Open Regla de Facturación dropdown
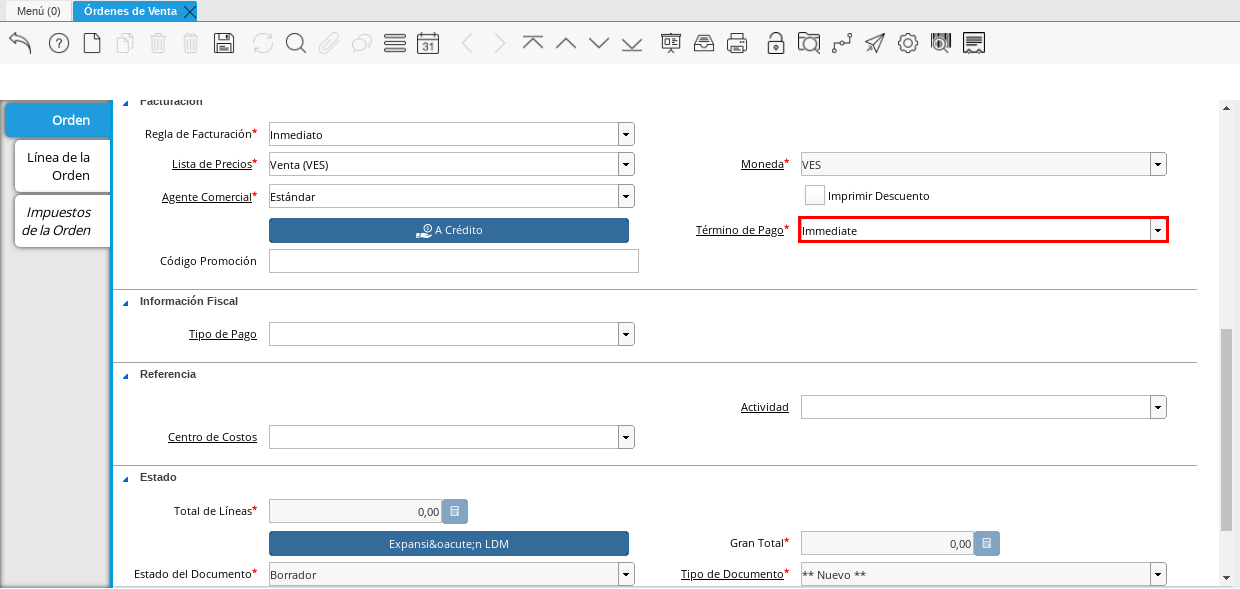The image size is (1240, 589). (x=626, y=134)
